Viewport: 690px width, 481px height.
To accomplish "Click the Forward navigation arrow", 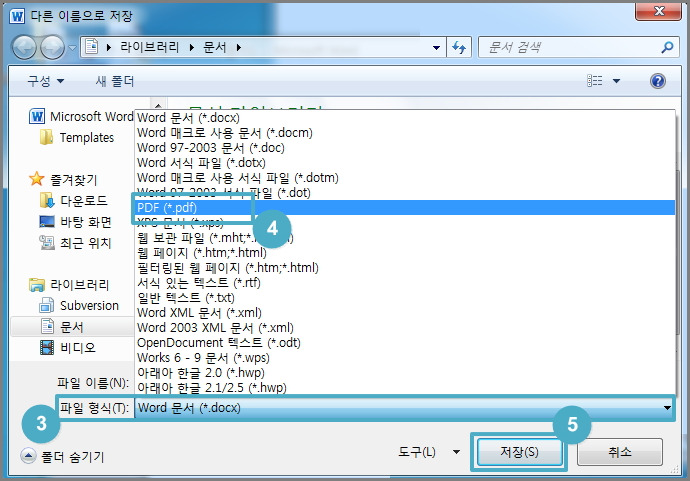I will 53,47.
